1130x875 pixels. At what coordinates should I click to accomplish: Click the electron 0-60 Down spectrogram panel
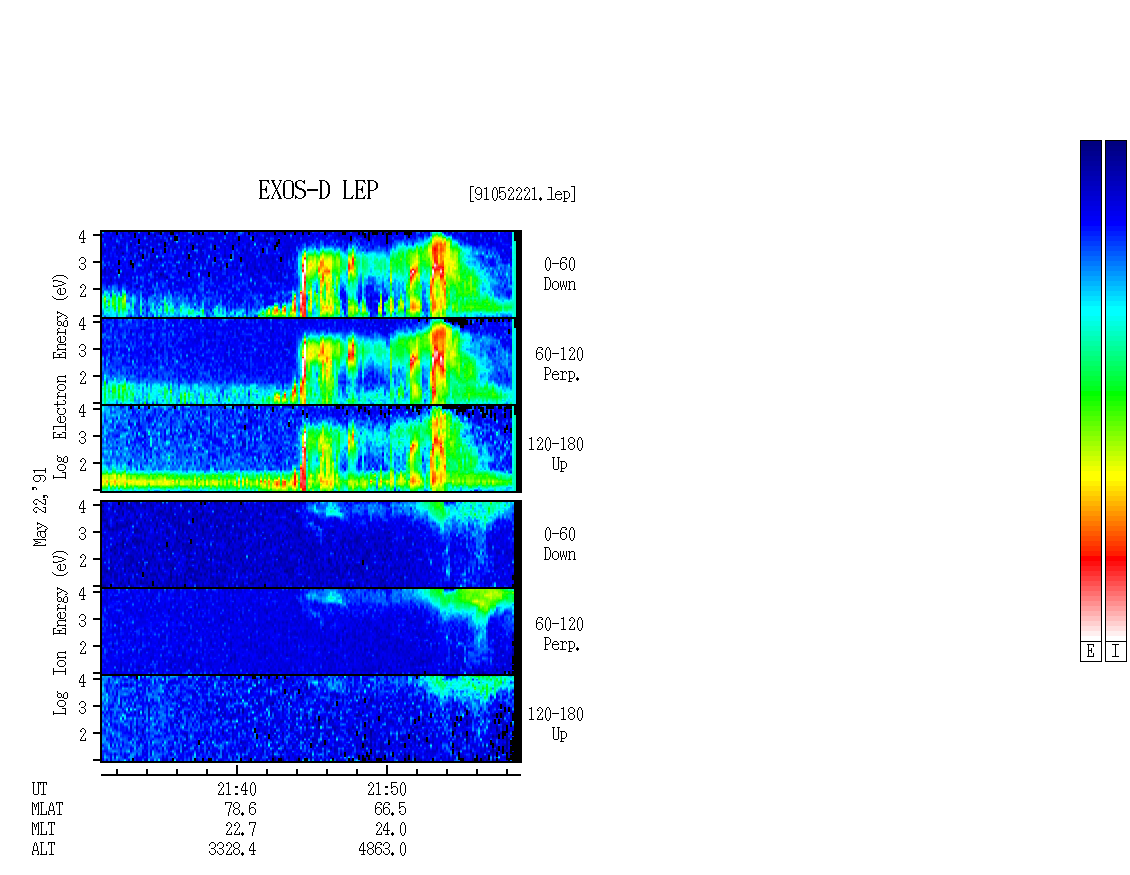pos(309,274)
